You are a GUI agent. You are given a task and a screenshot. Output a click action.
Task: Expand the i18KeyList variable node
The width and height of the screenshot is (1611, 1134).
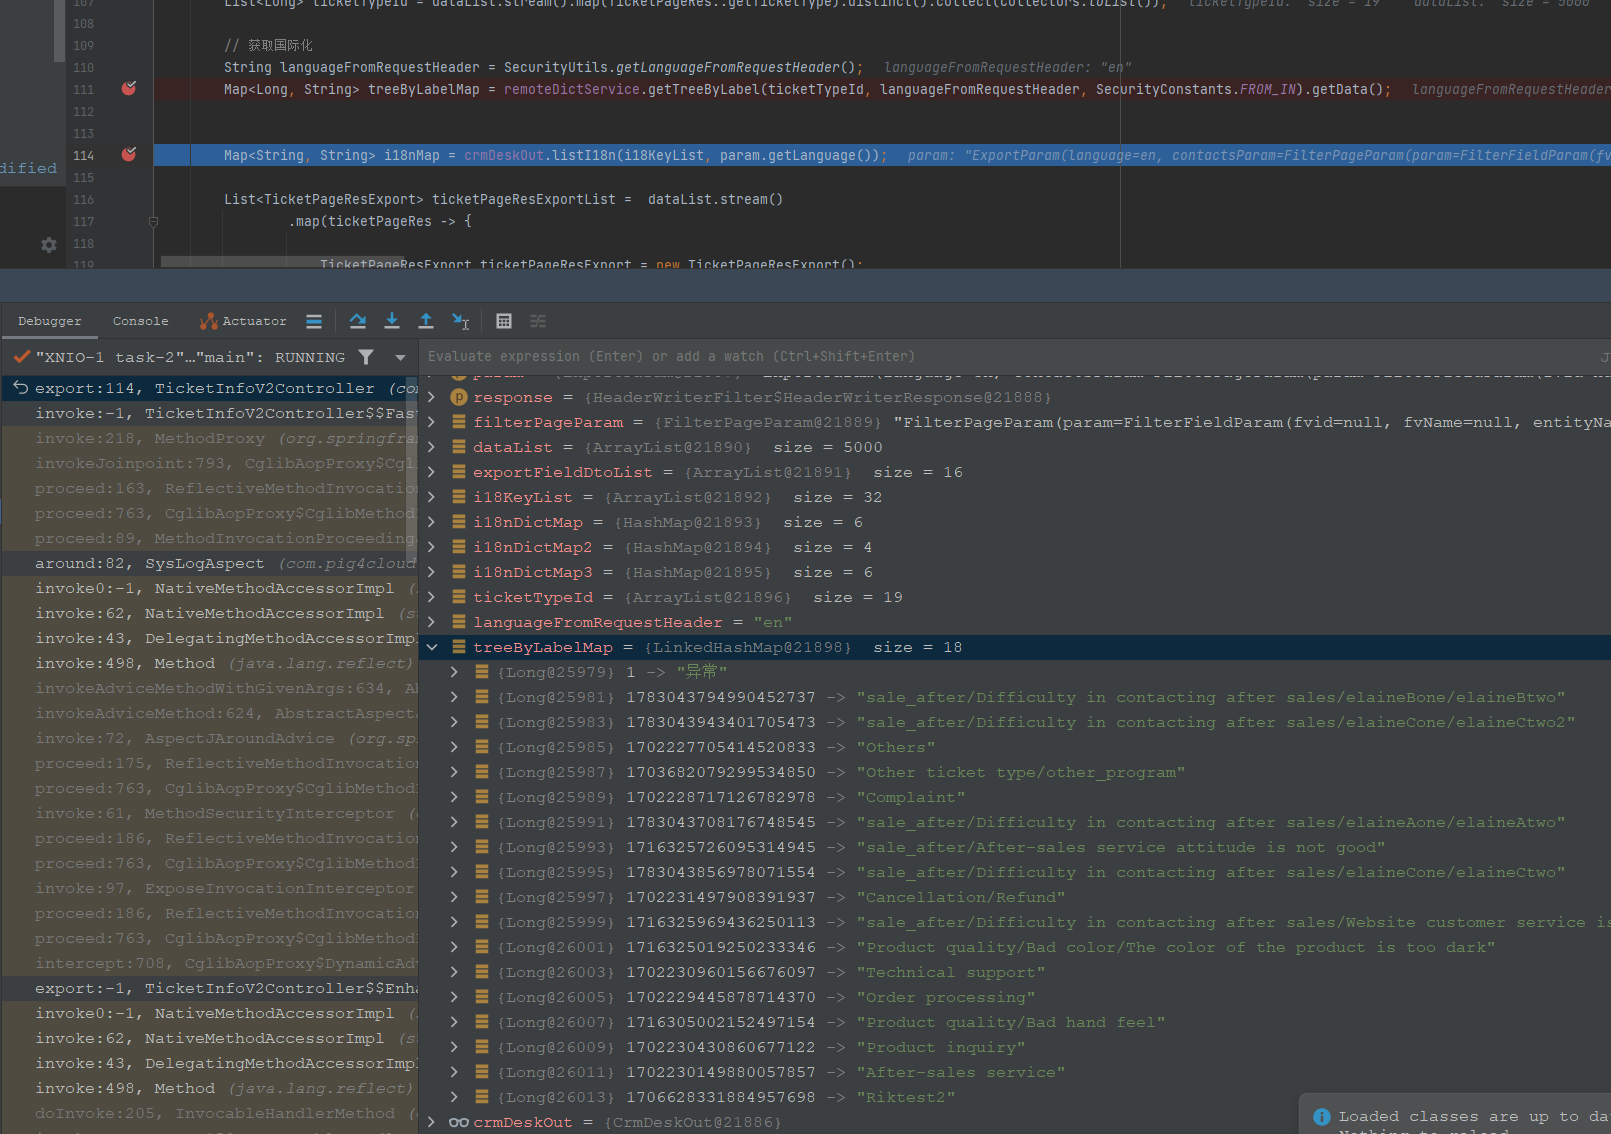point(432,497)
